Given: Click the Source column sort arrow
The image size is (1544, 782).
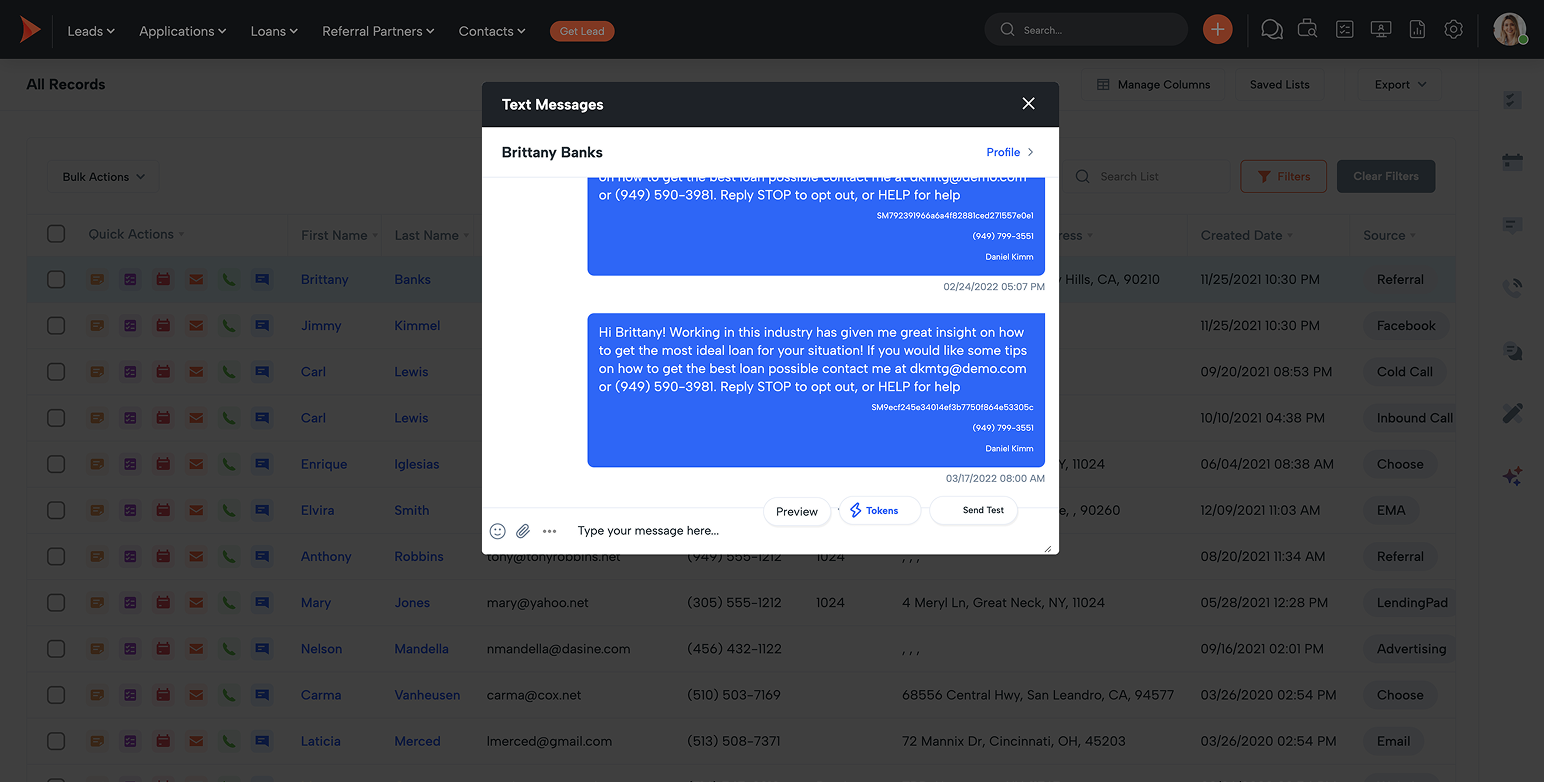Looking at the screenshot, I should [1413, 236].
